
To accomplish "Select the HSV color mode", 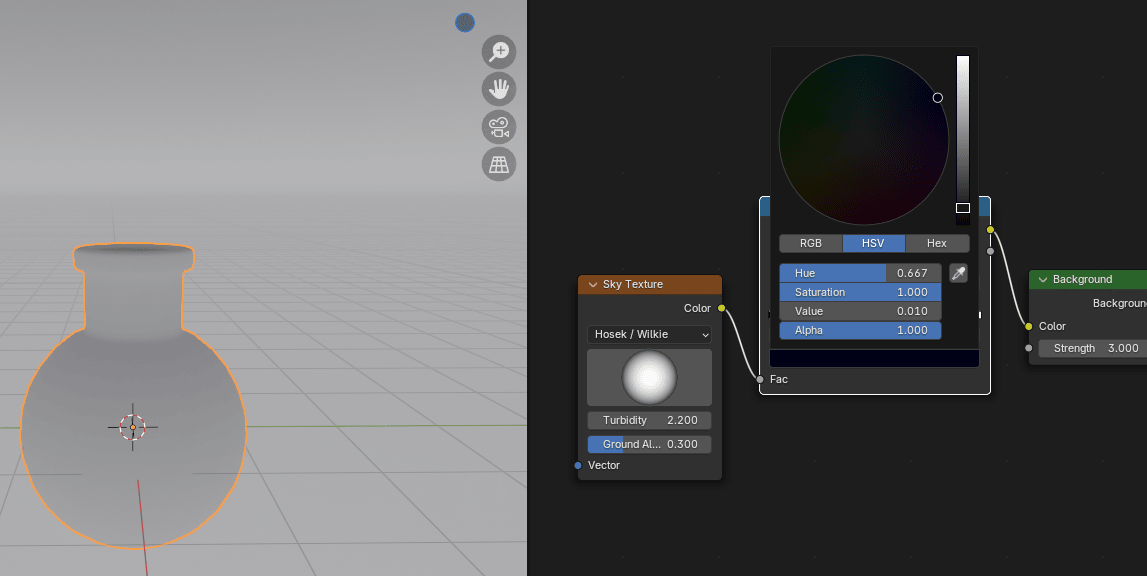I will pos(873,243).
